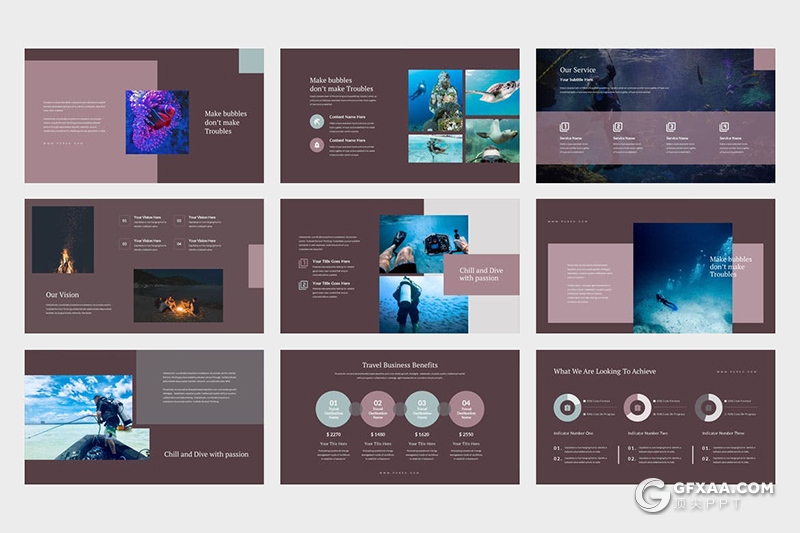Viewport: 800px width, 533px height.
Task: Select the 04 Travel Destination circle
Action: click(466, 408)
